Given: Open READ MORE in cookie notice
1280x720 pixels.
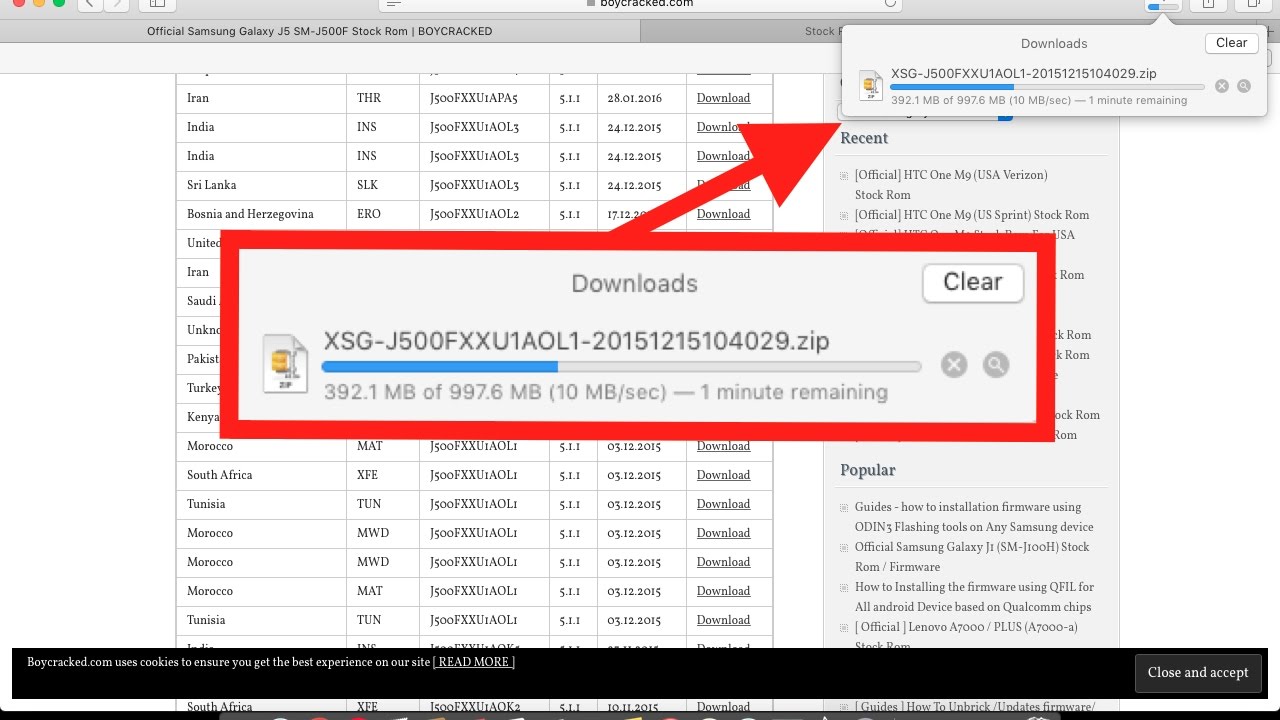Looking at the screenshot, I should (474, 662).
